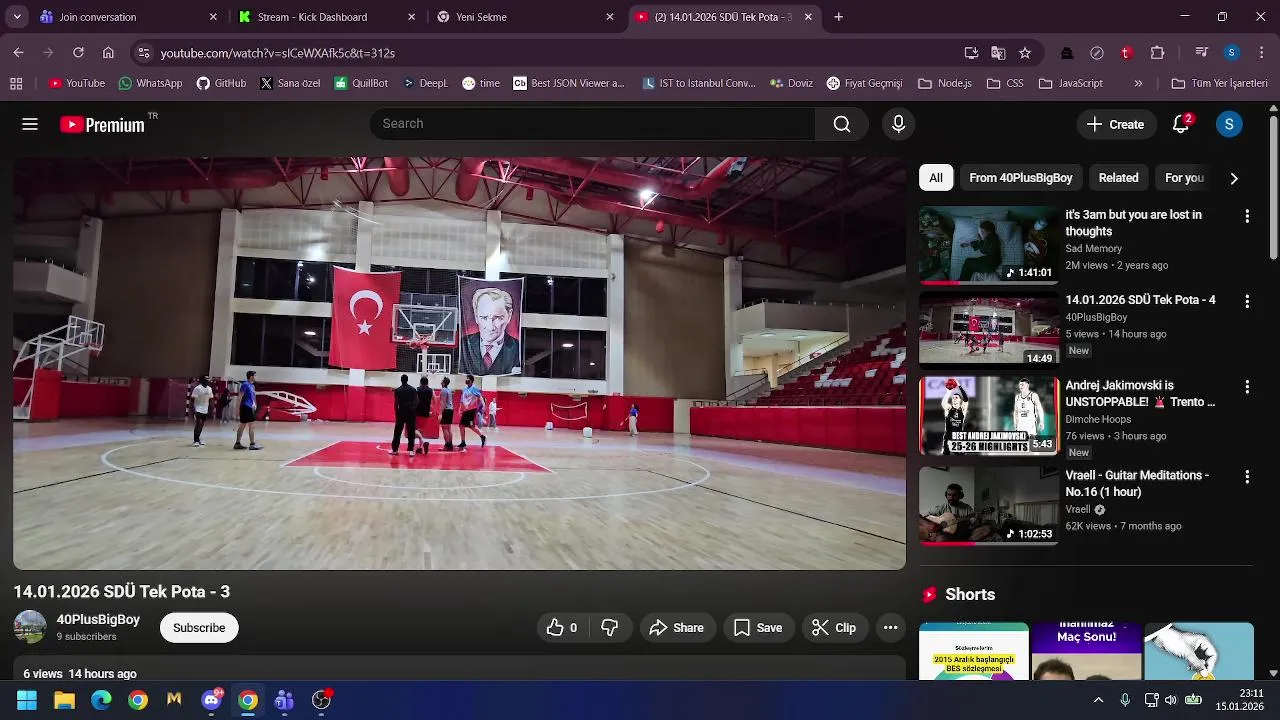This screenshot has height=720, width=1280.
Task: Switch to 'Stream - Kick Dashboard' tab
Action: pyautogui.click(x=325, y=17)
